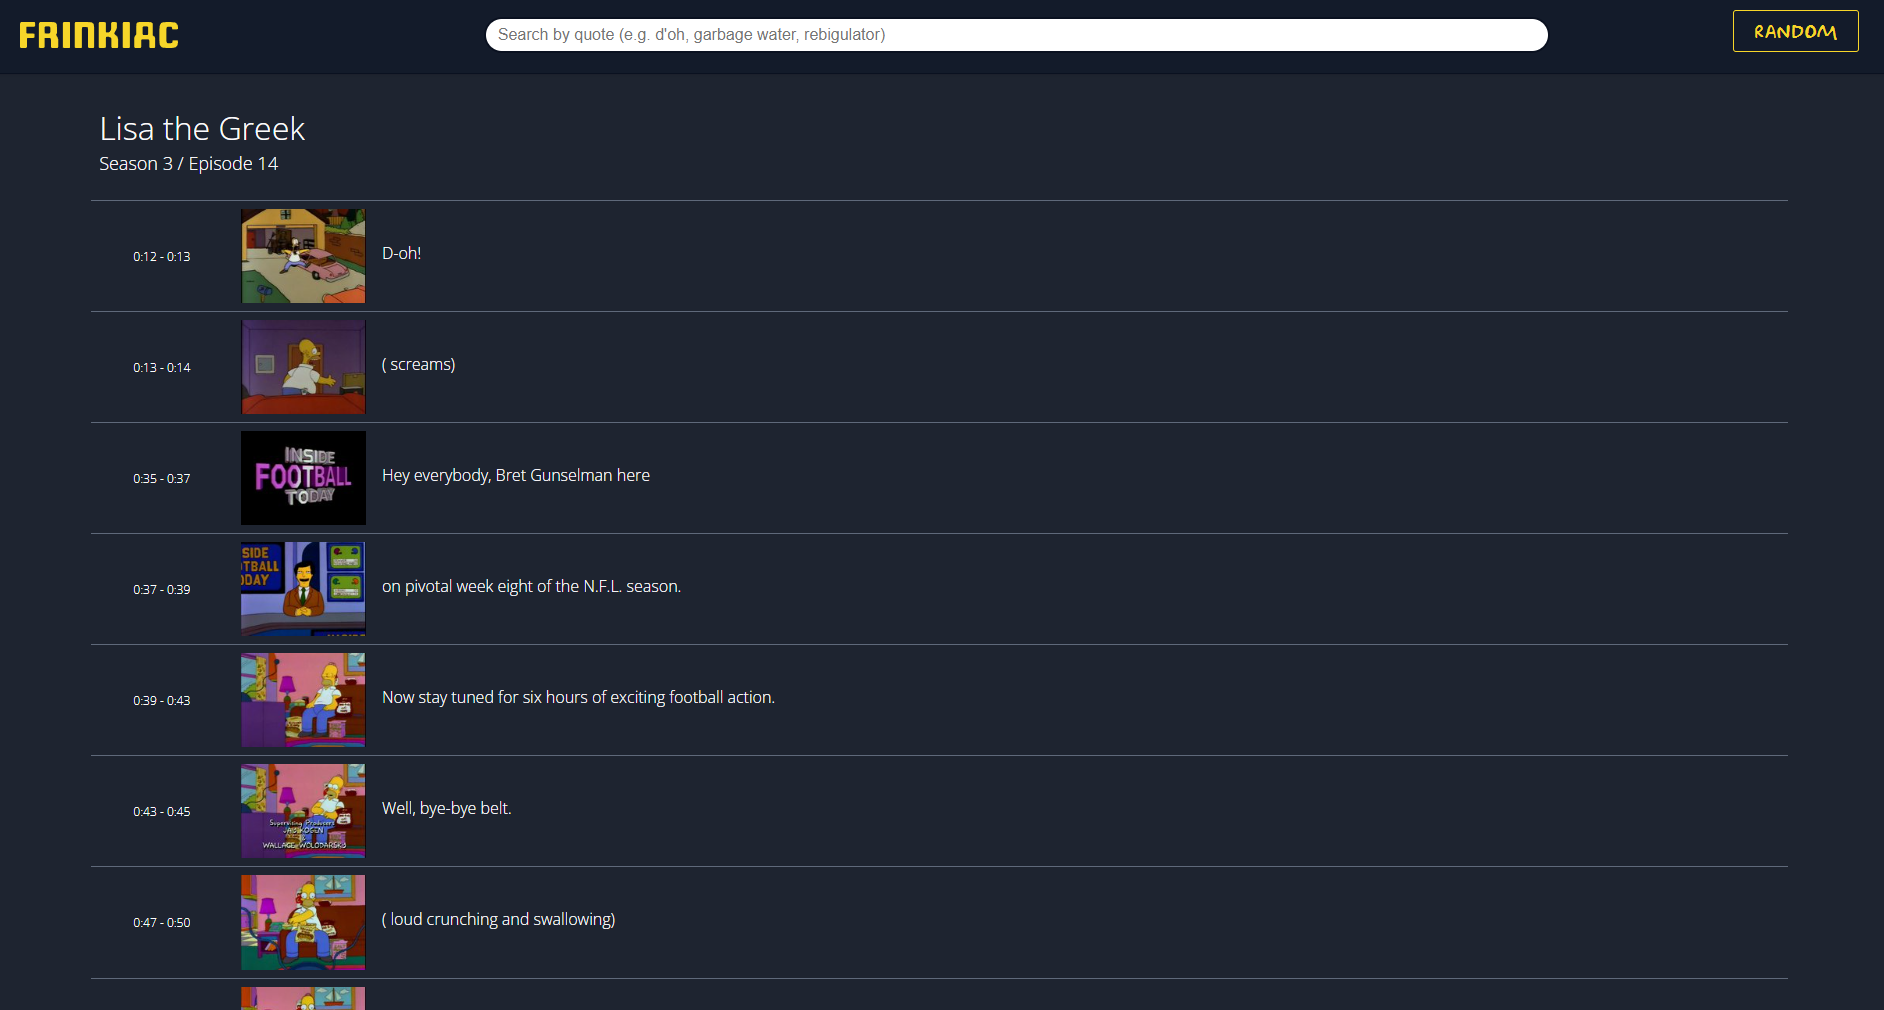
Task: Open thumbnail for loud crunching caption
Action: tap(303, 922)
